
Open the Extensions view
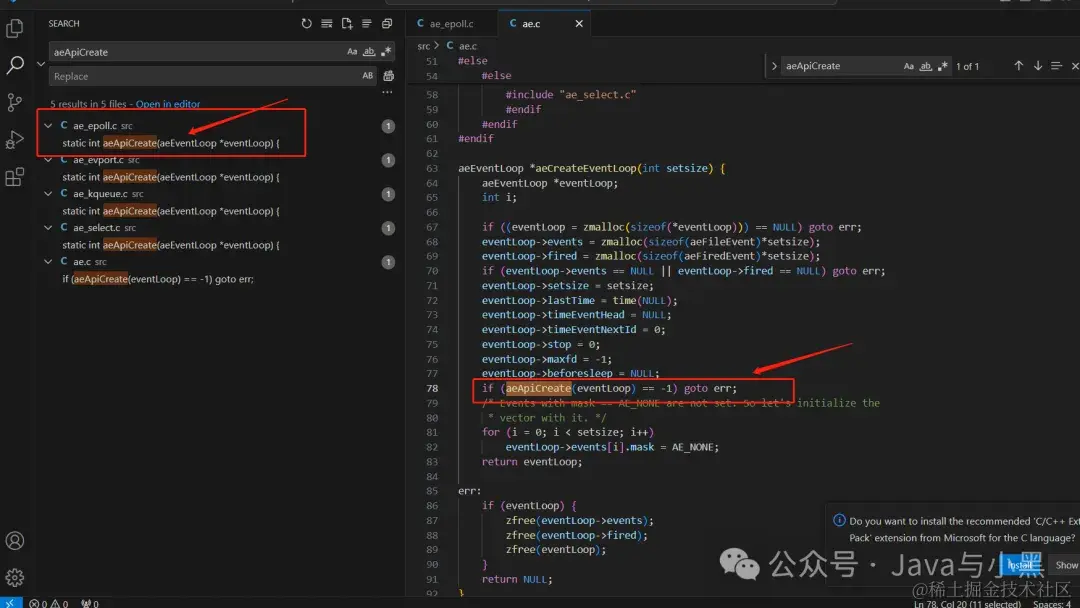coord(14,177)
